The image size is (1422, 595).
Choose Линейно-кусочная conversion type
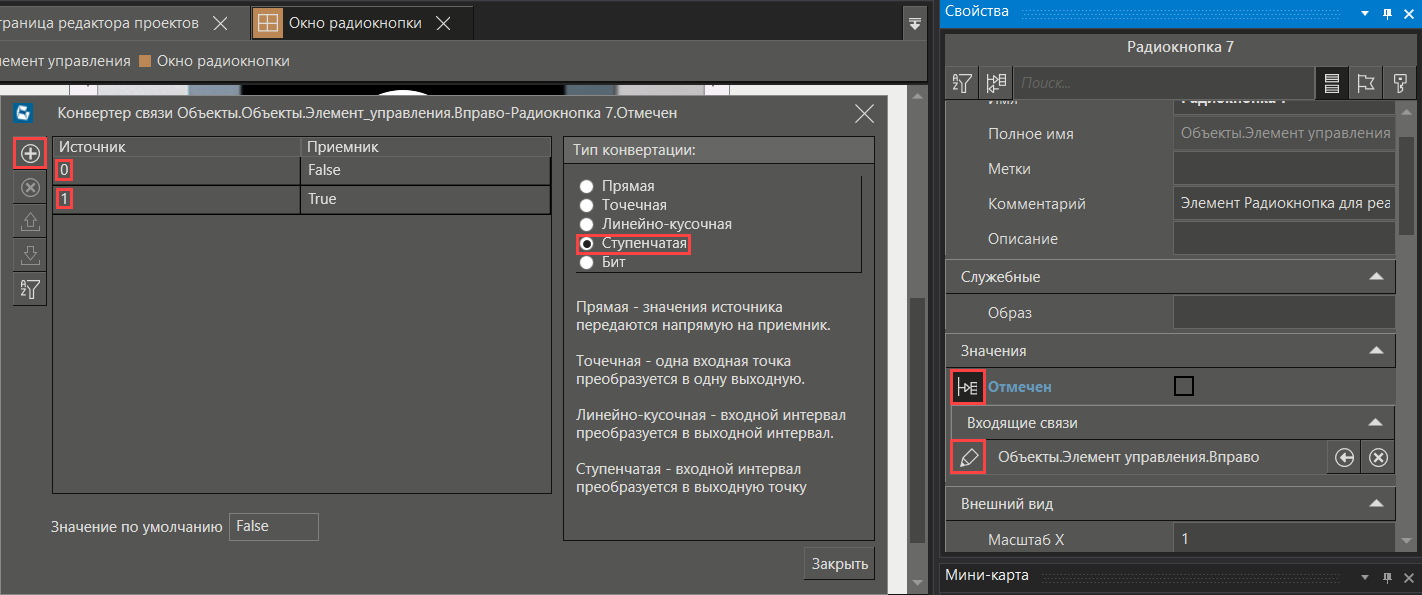587,225
